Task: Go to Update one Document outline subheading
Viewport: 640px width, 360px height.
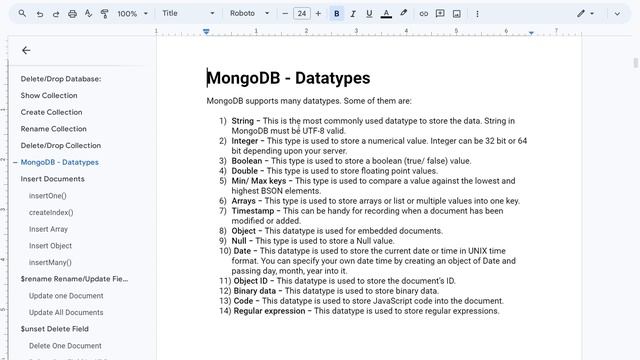Action: [x=66, y=296]
